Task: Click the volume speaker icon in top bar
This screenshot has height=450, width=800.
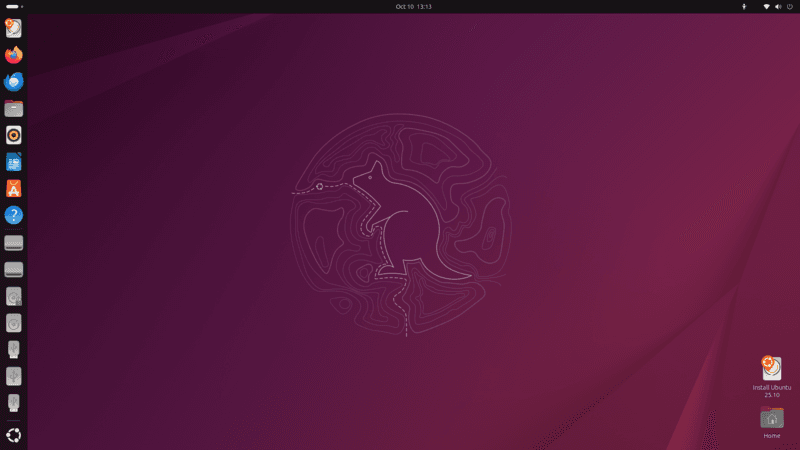Action: [778, 7]
